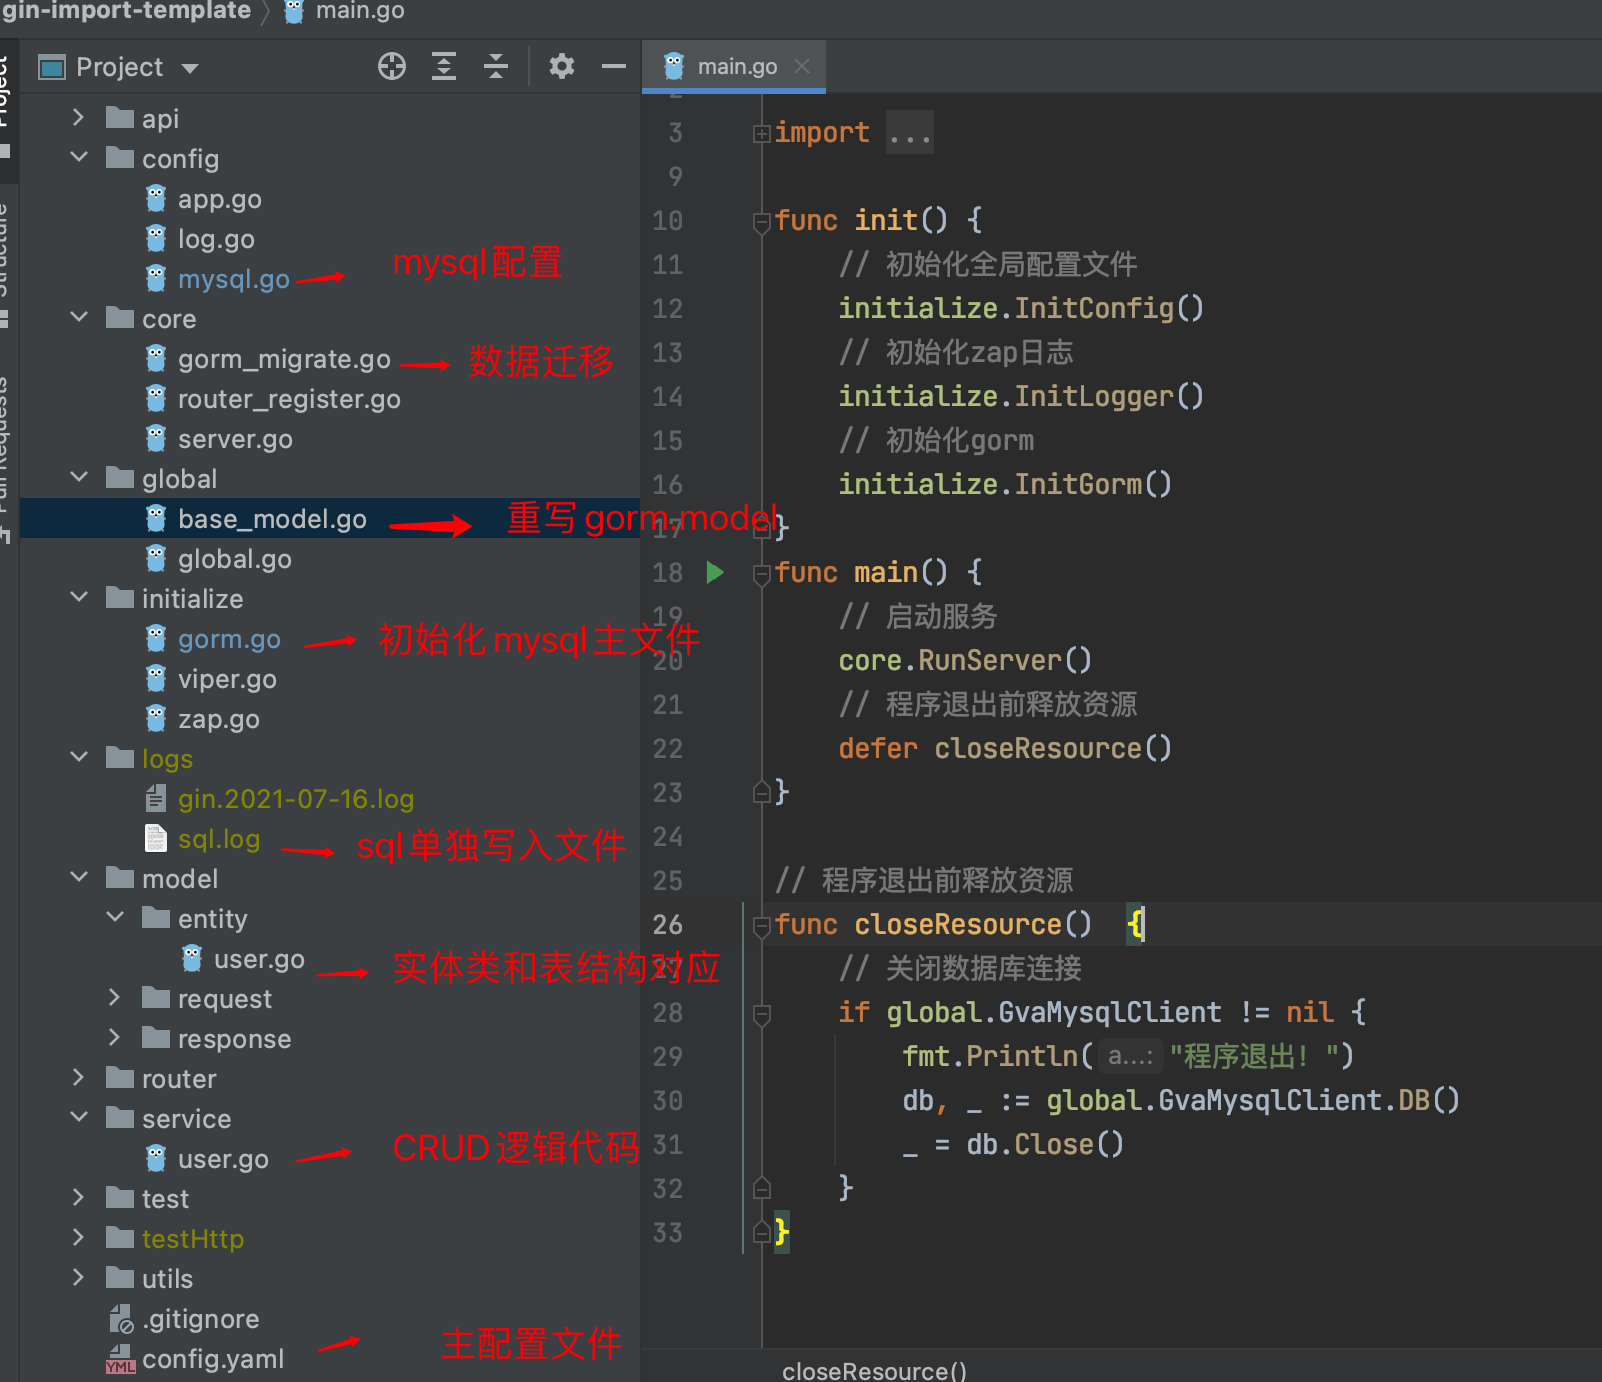Run main function via gutter arrow
Image resolution: width=1602 pixels, height=1382 pixels.
tap(715, 573)
